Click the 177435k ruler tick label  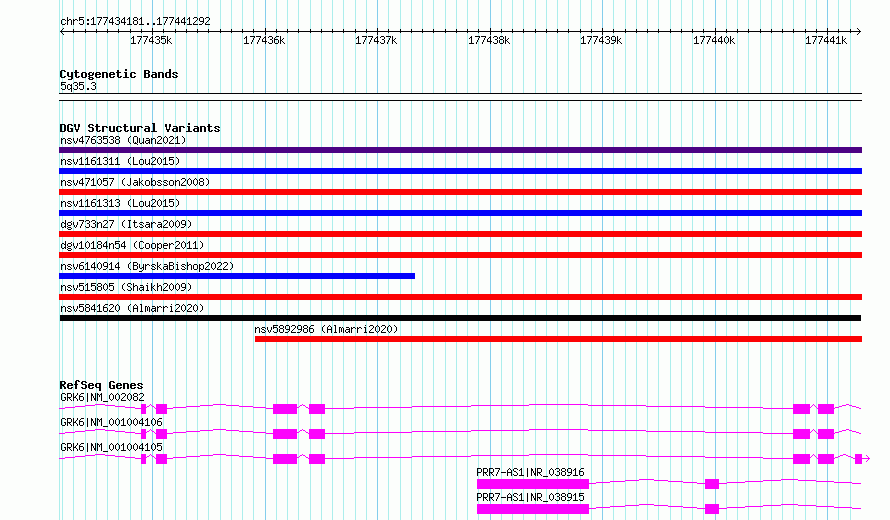coord(151,40)
